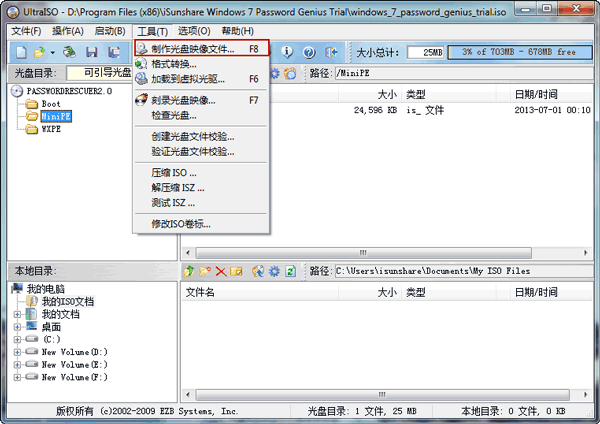The height and width of the screenshot is (424, 600).
Task: Click the Save As toolbar icon
Action: click(113, 52)
